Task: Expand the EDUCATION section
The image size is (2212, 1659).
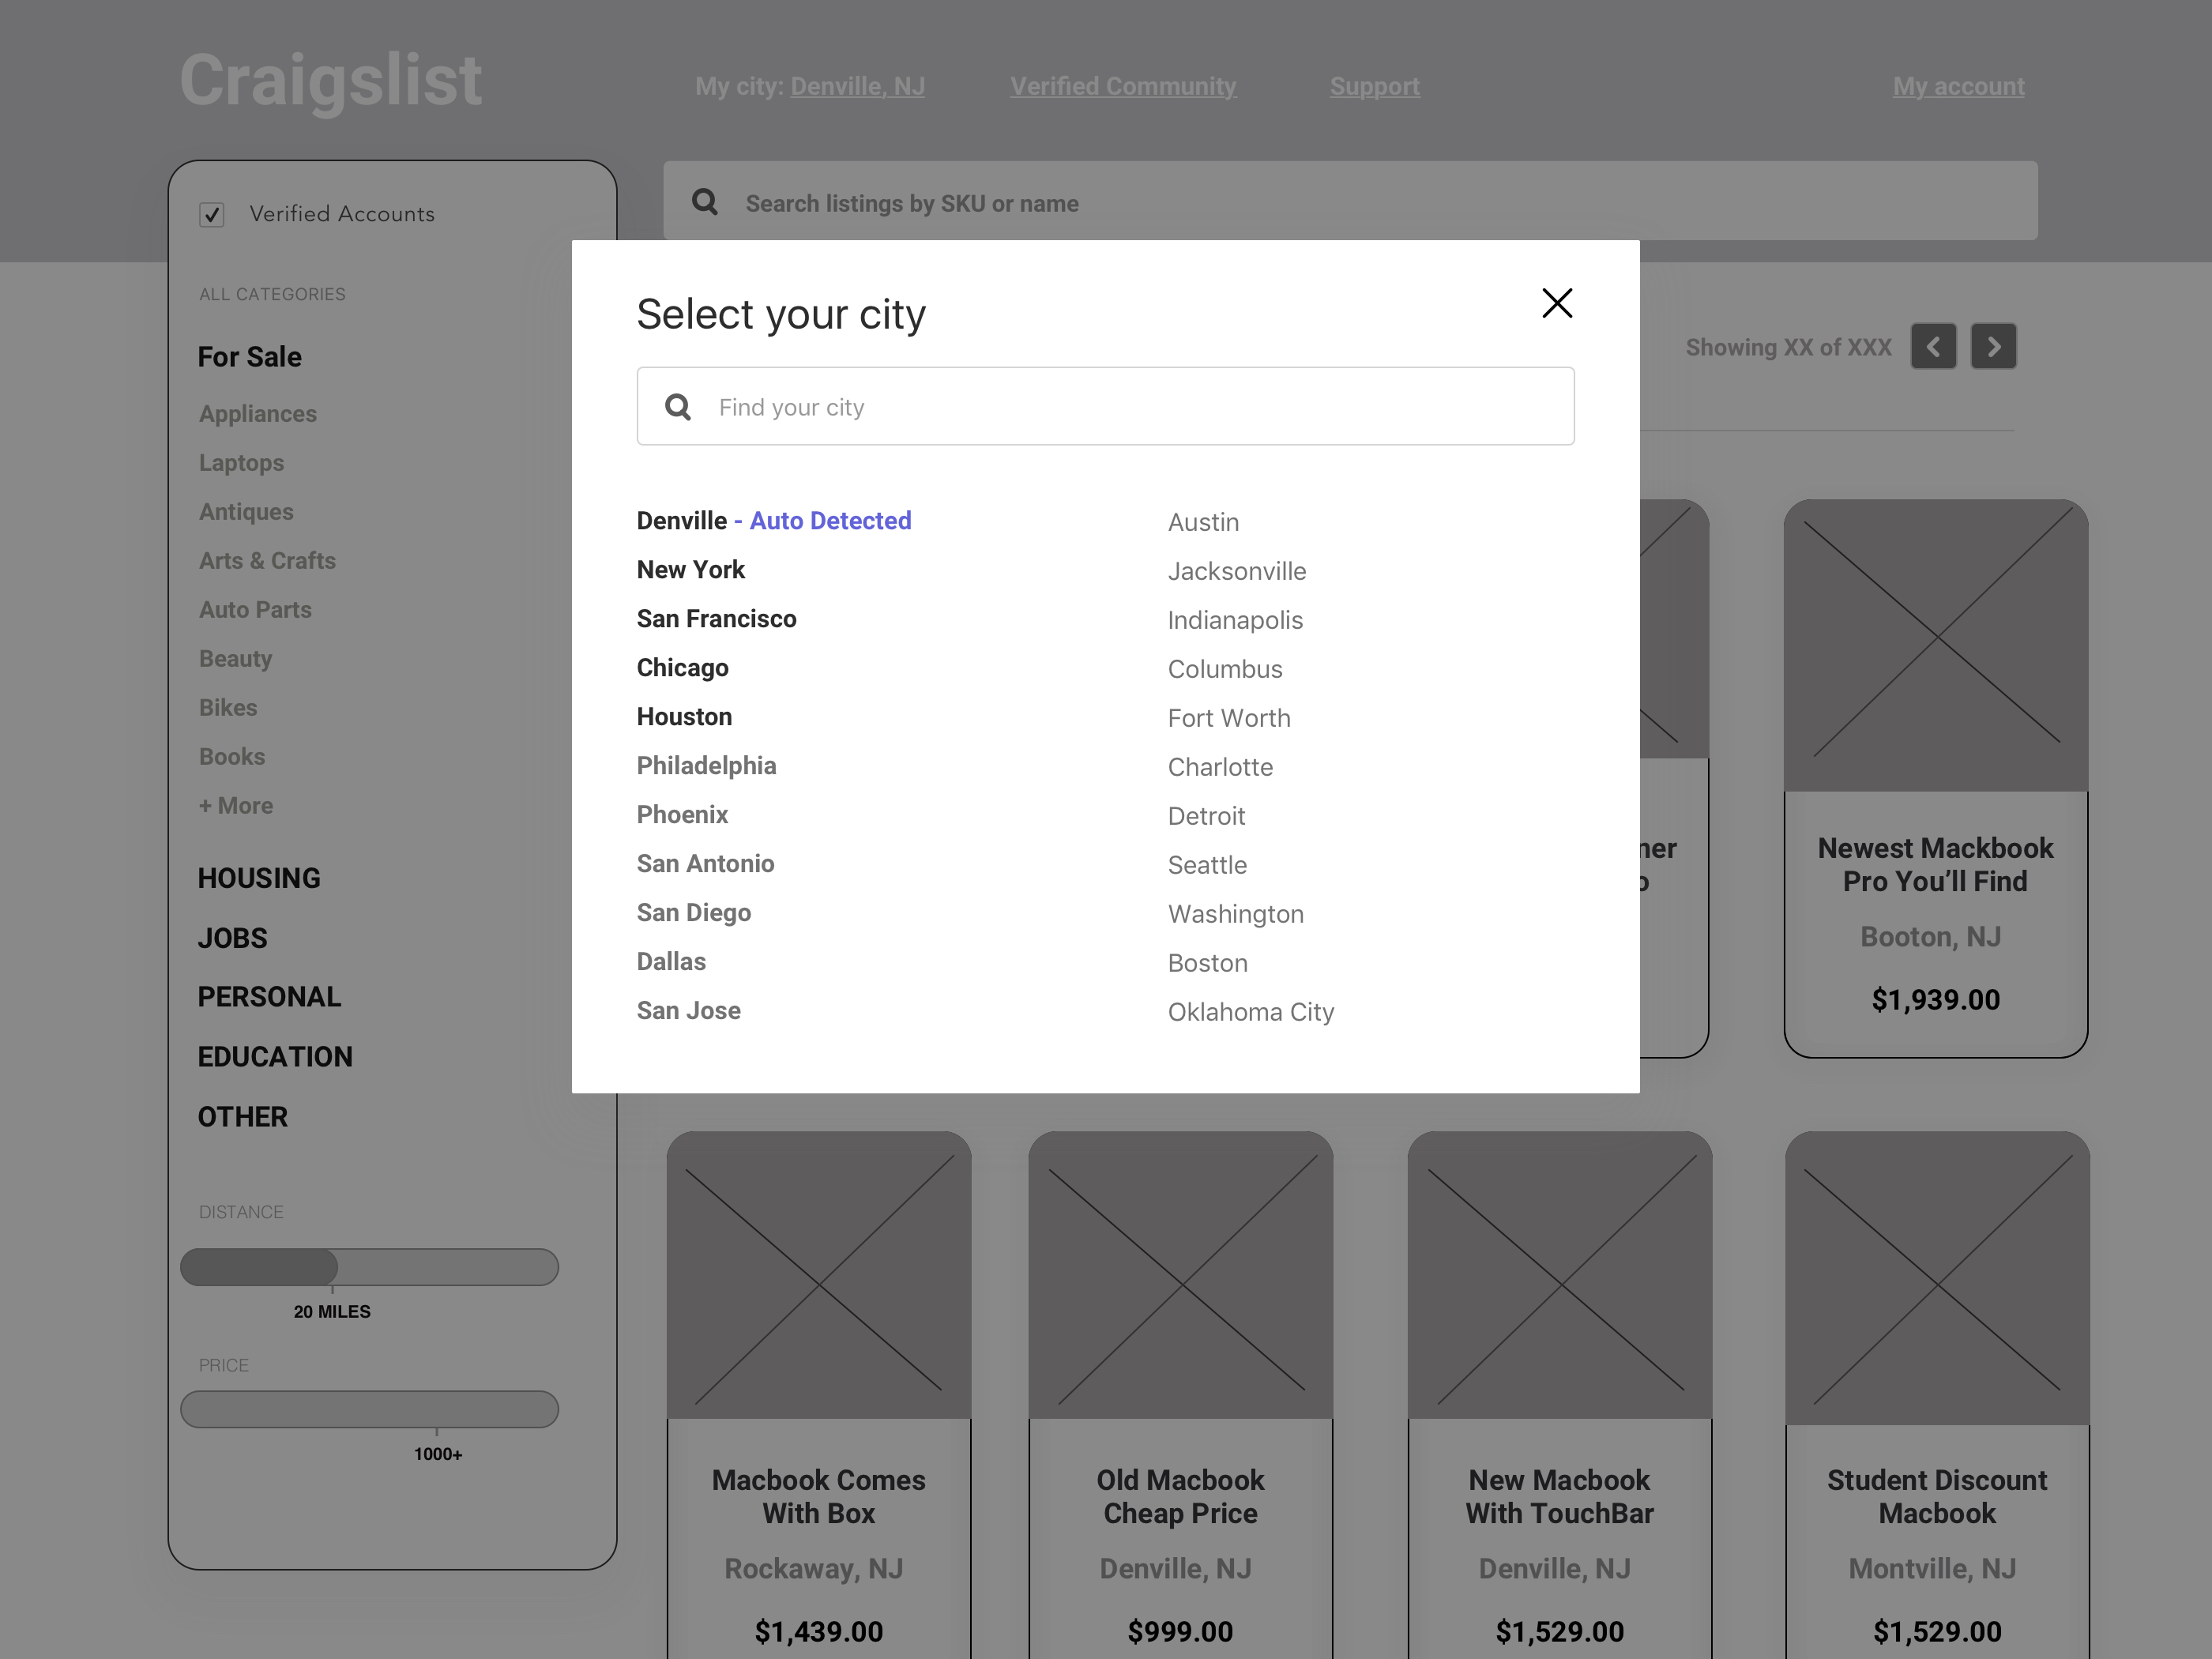Action: [275, 1057]
